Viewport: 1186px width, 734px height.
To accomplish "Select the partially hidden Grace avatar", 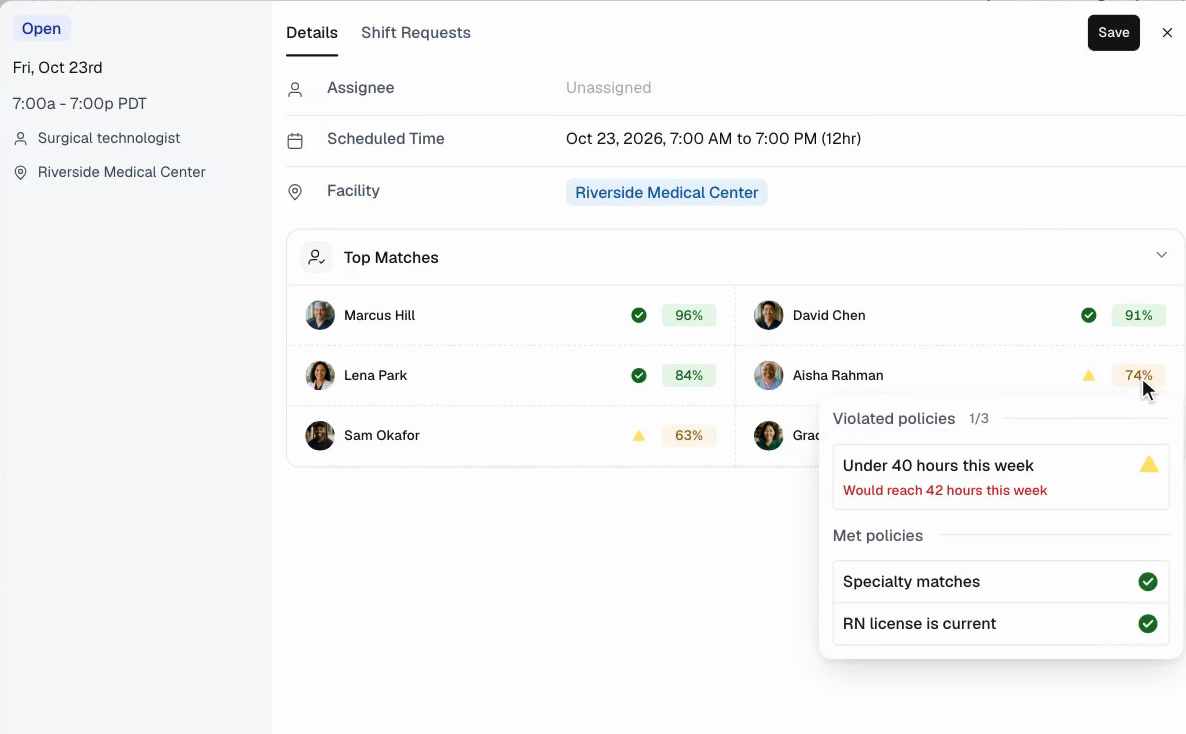I will click(768, 435).
